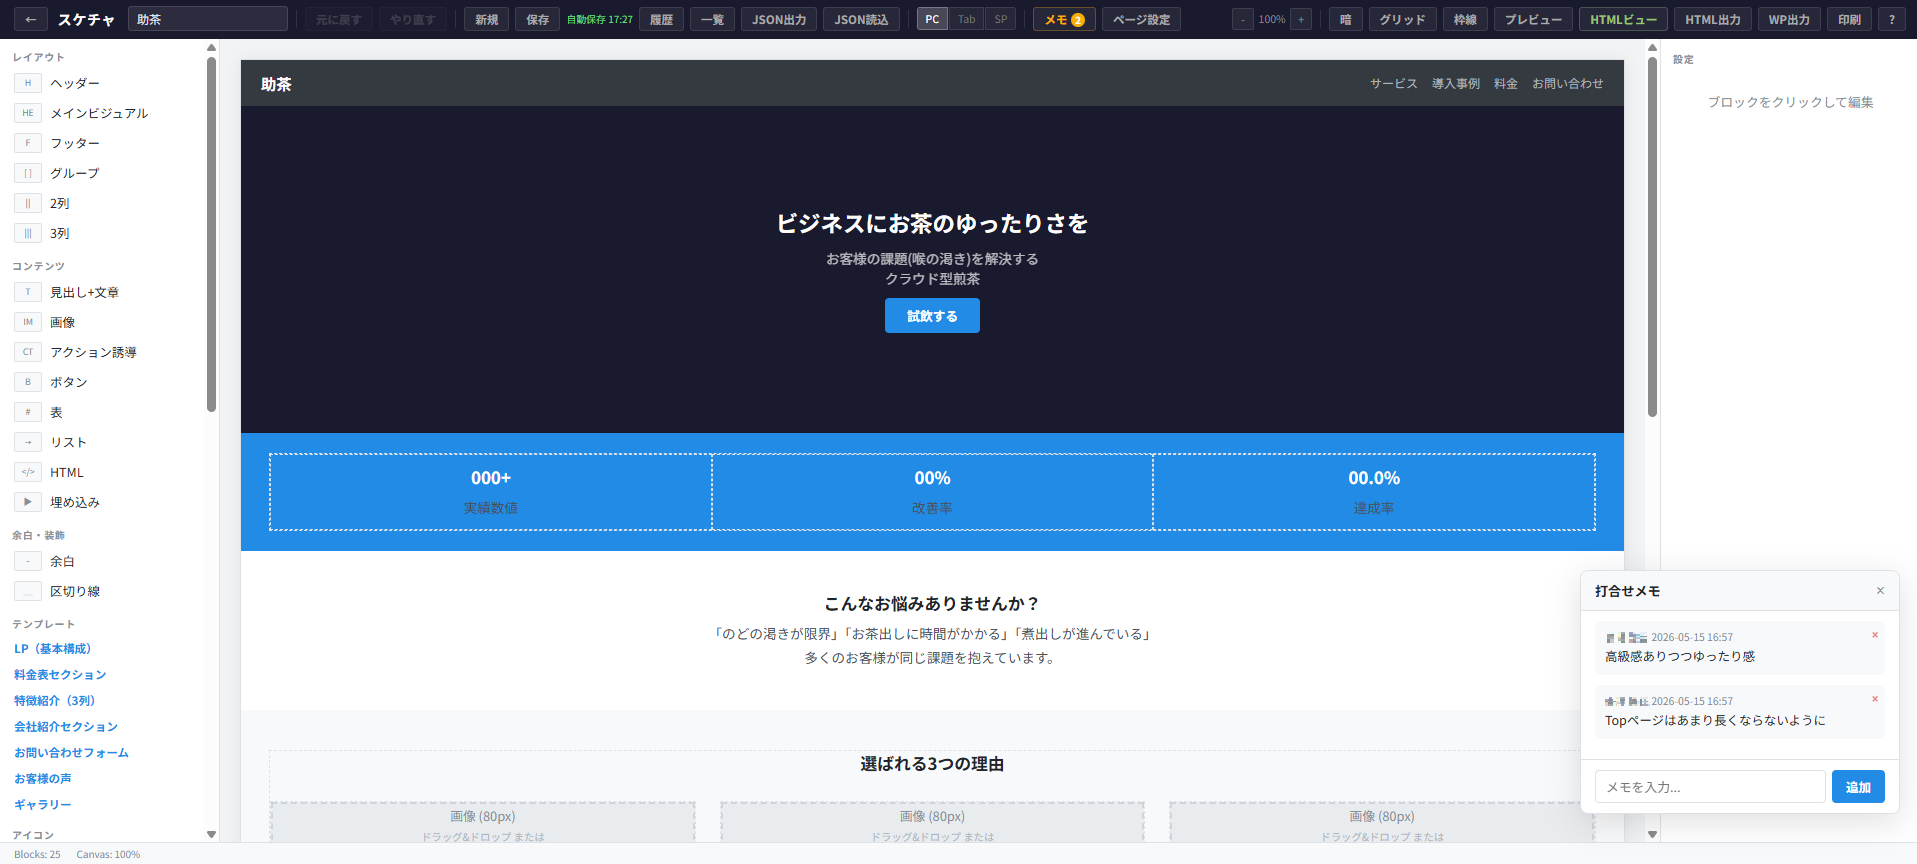Close the 打合せメモ panel
1917x864 pixels.
tap(1880, 591)
